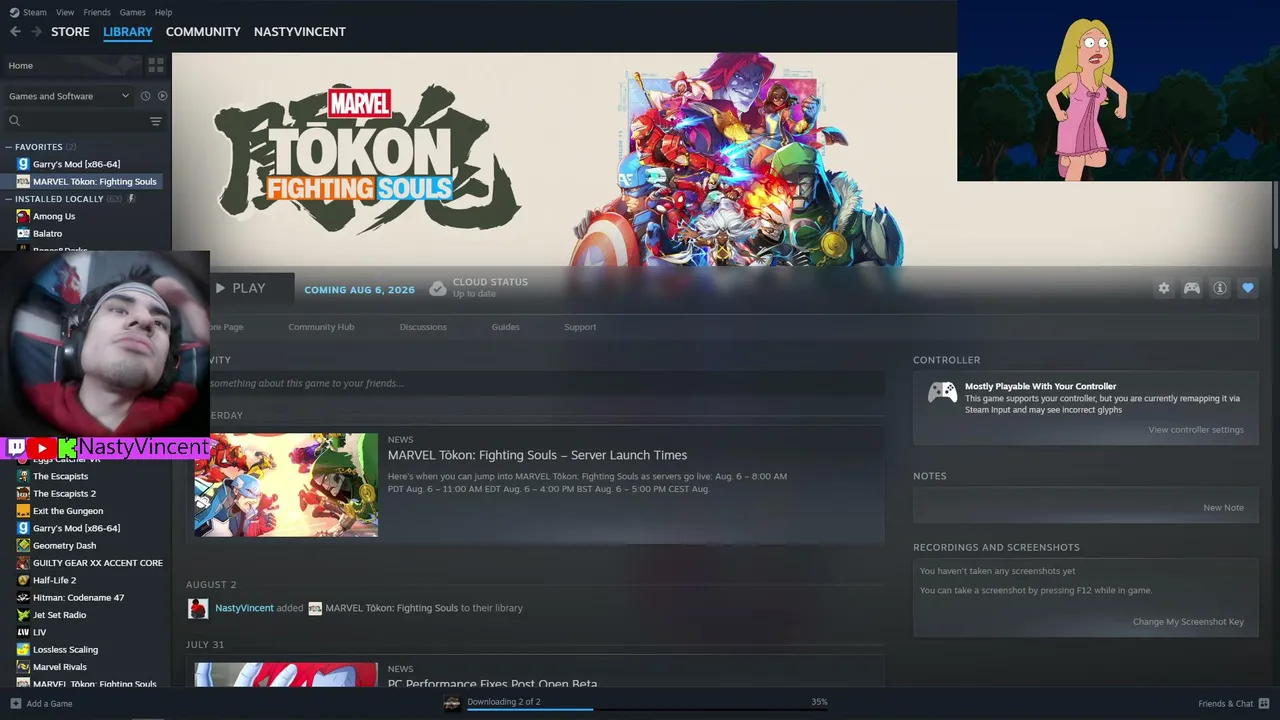Select Garry's Mod in Favorites
This screenshot has width=1280, height=720.
click(76, 164)
